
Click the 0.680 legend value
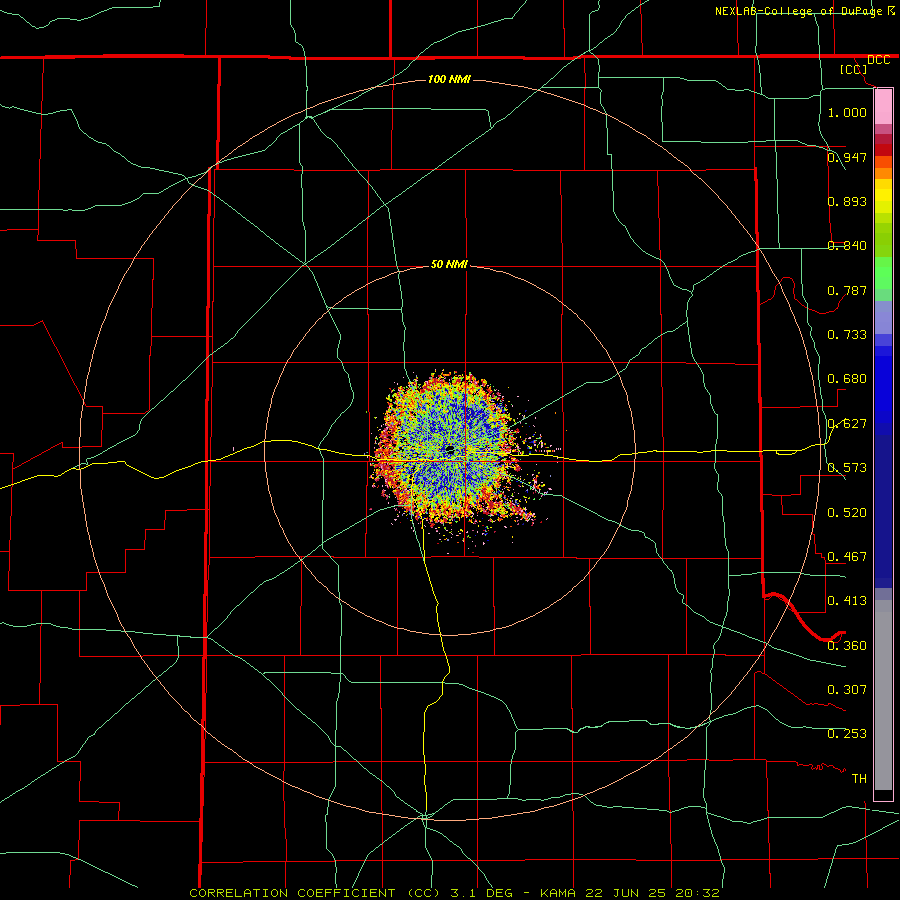pyautogui.click(x=847, y=379)
